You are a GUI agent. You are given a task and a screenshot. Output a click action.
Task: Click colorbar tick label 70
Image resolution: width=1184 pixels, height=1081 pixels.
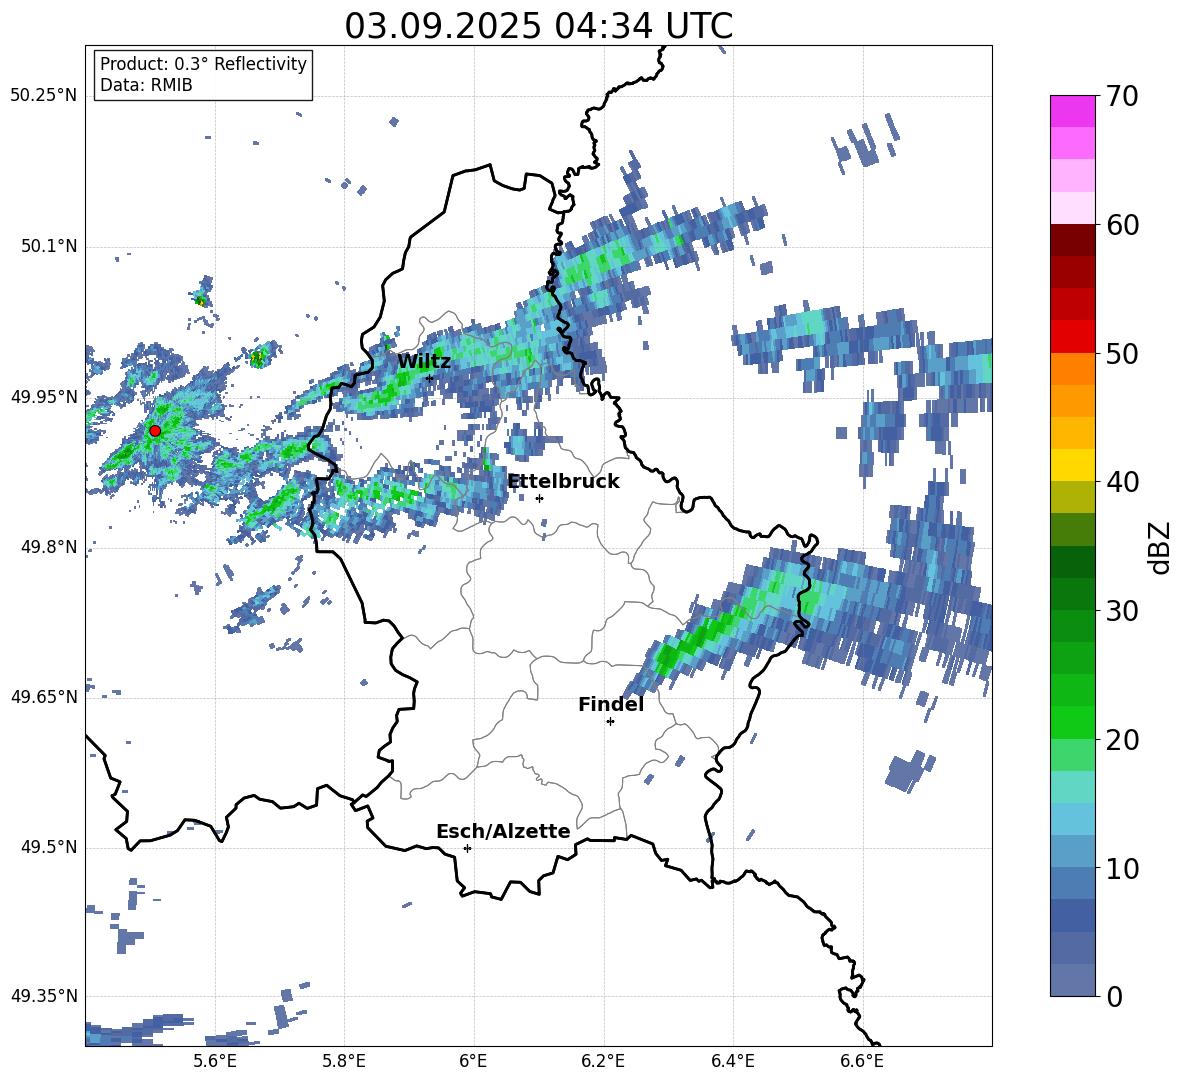1122,97
